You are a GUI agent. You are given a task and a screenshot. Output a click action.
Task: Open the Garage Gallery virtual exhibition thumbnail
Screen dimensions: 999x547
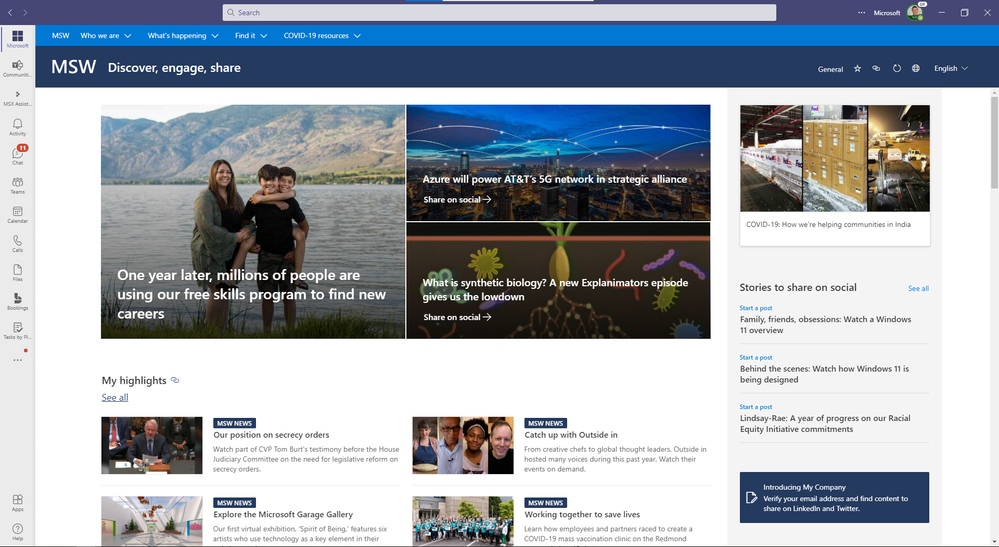point(152,521)
